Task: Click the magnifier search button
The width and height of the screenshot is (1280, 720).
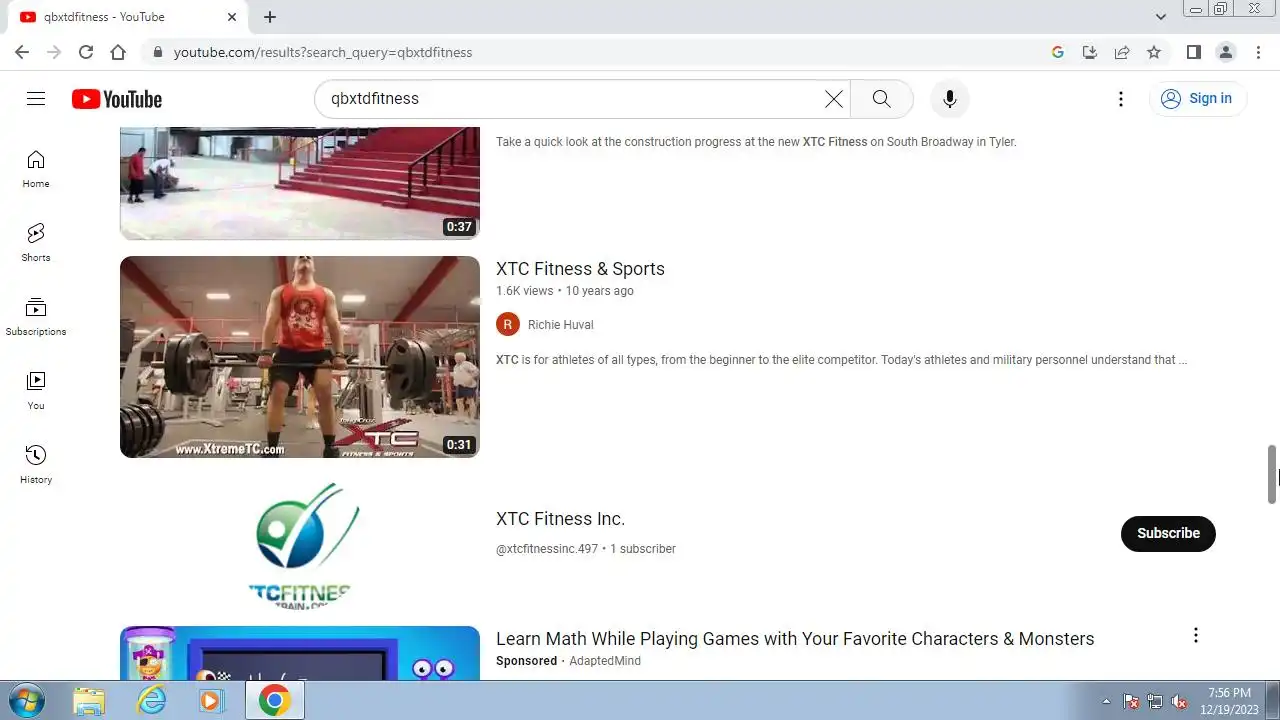Action: click(x=881, y=98)
